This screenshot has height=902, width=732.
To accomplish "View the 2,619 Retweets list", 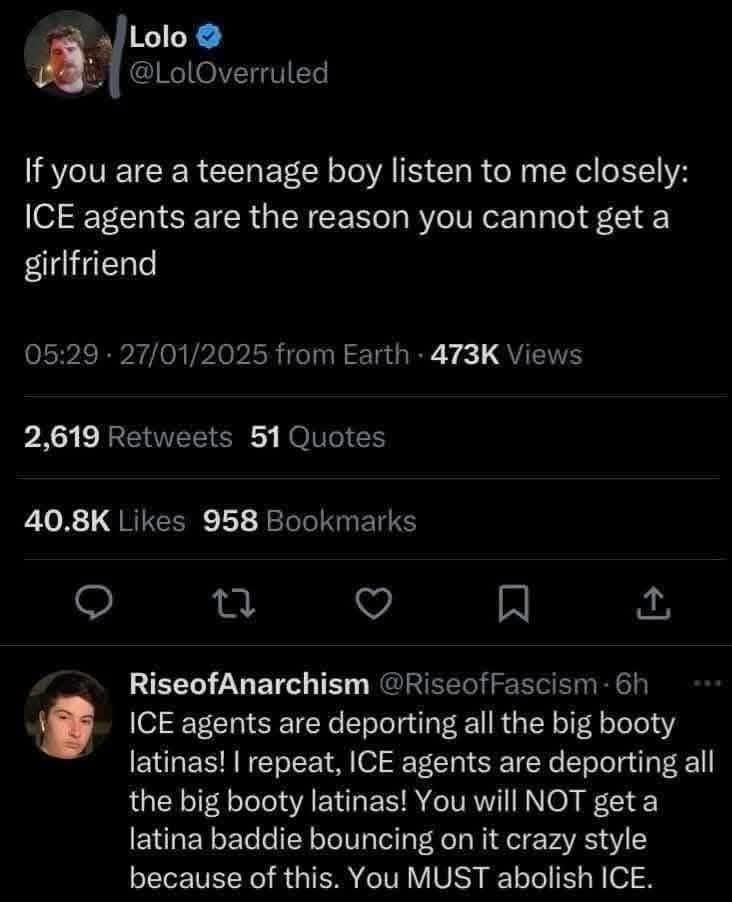I will 128,437.
